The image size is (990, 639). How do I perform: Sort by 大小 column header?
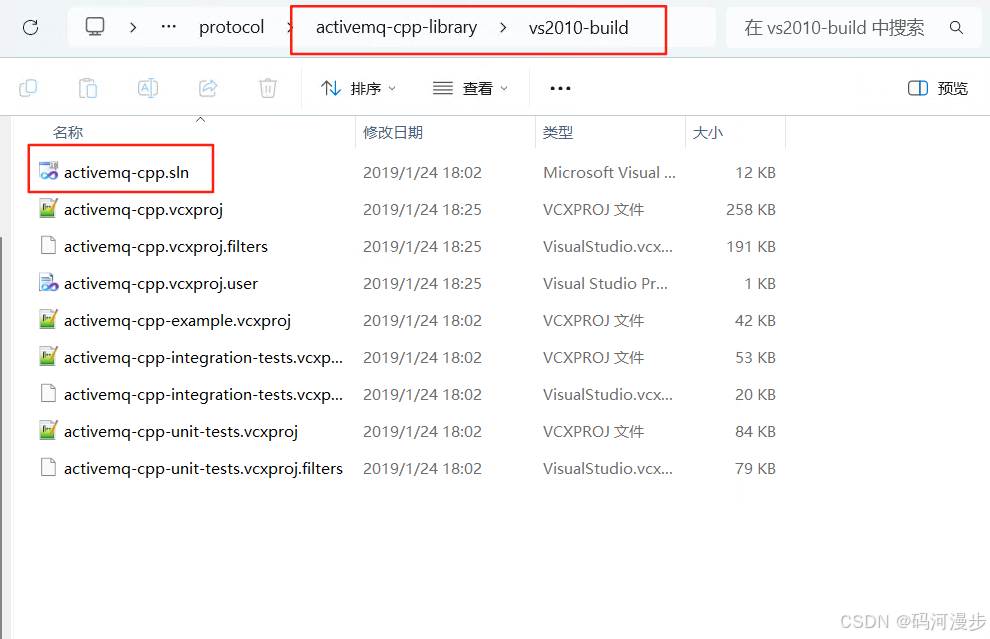pos(707,132)
